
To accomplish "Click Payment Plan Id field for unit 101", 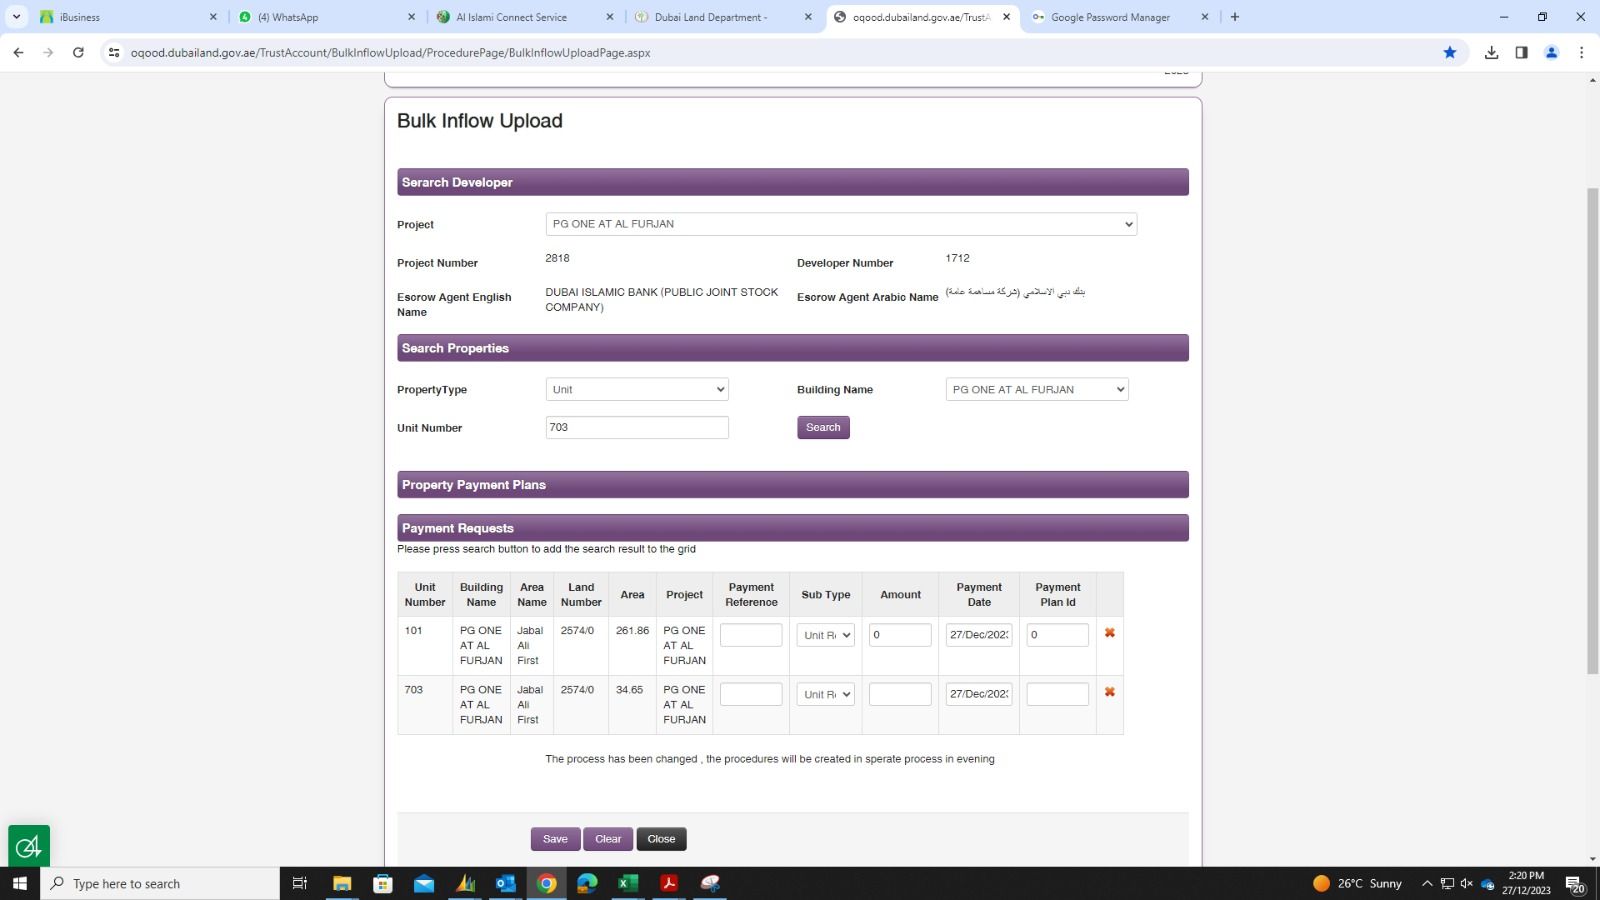I will (x=1058, y=635).
